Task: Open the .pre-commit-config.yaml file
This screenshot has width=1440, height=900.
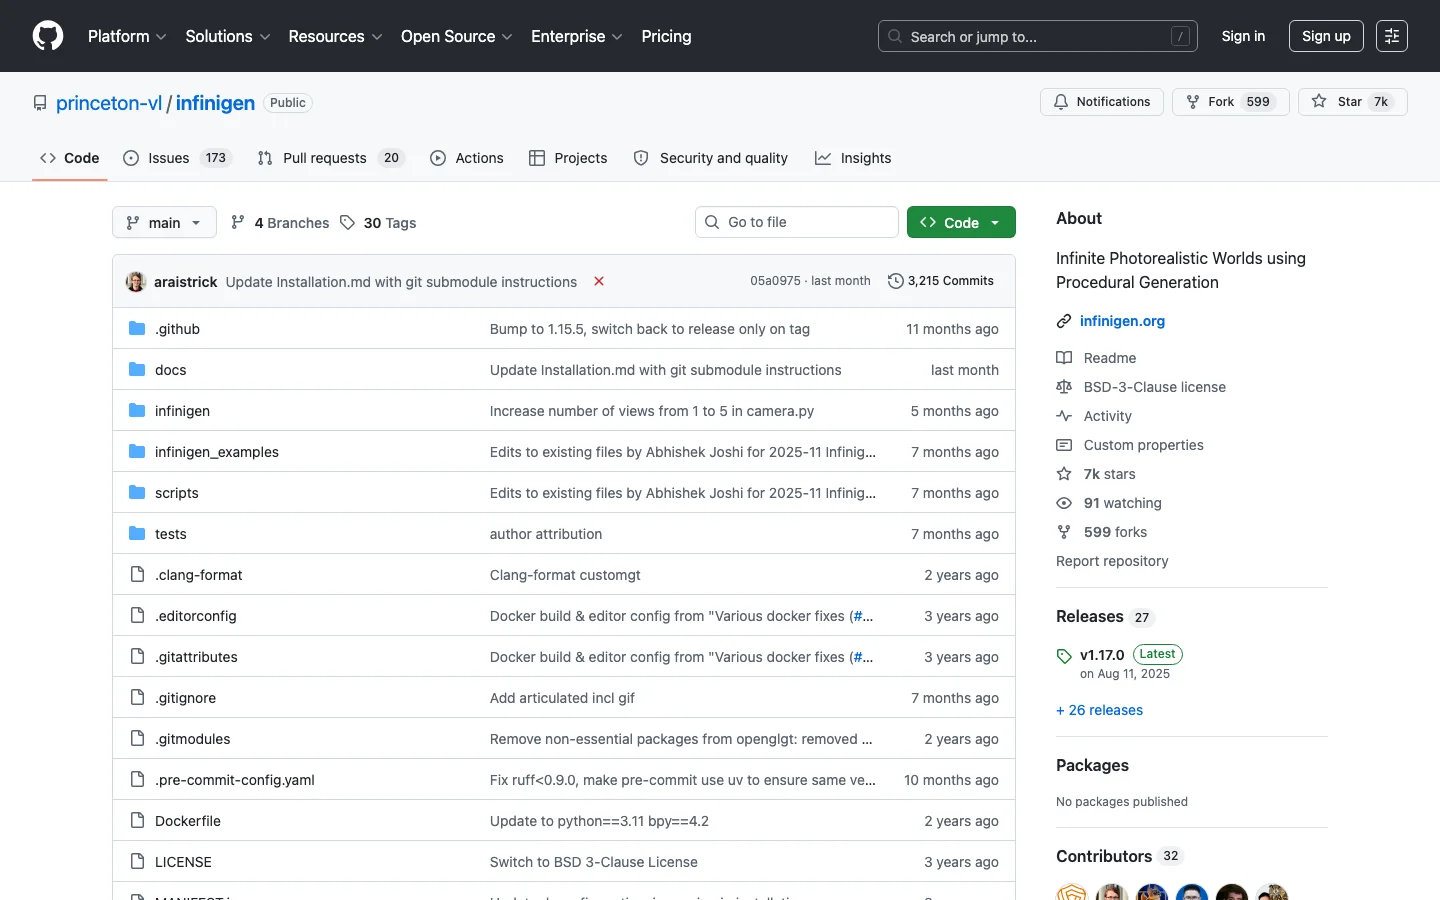Action: click(x=235, y=780)
